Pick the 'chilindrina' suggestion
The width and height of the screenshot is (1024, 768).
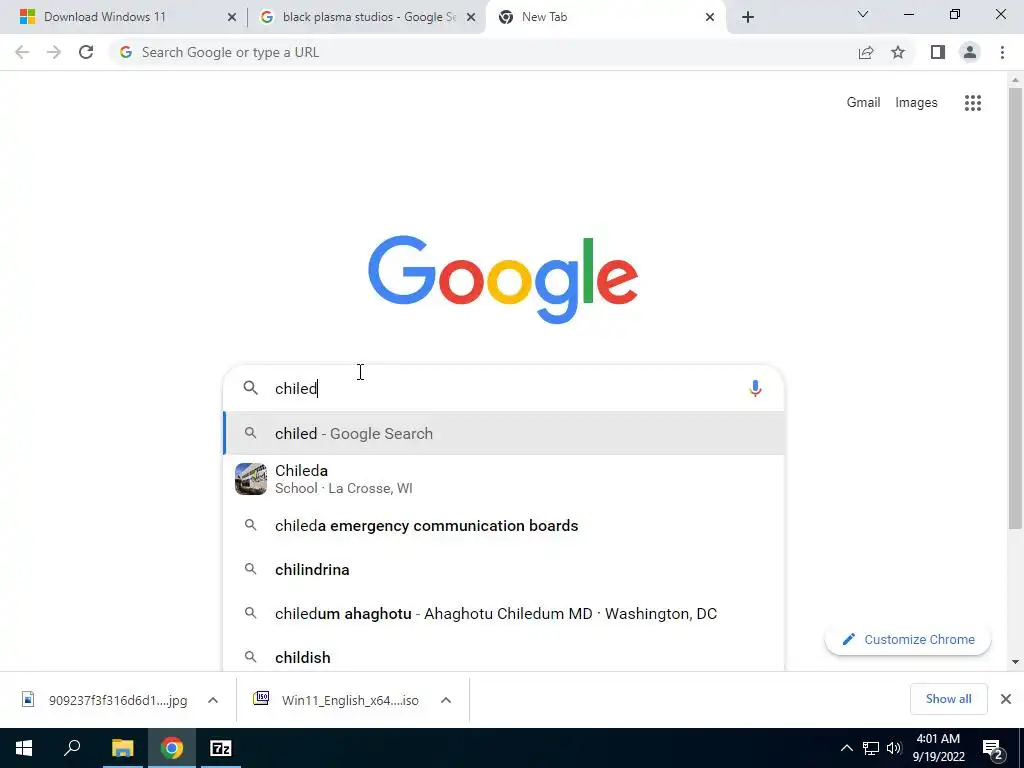(504, 569)
